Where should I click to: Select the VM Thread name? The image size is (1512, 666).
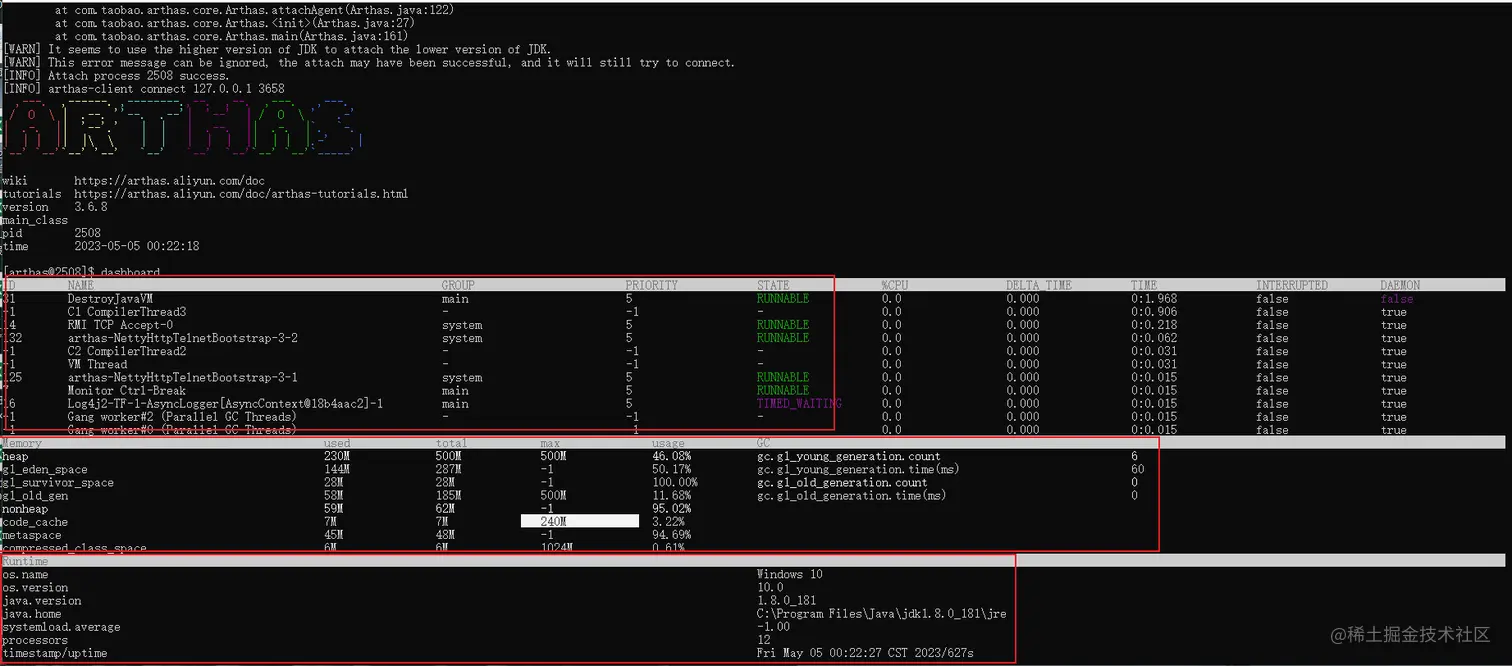coord(97,364)
